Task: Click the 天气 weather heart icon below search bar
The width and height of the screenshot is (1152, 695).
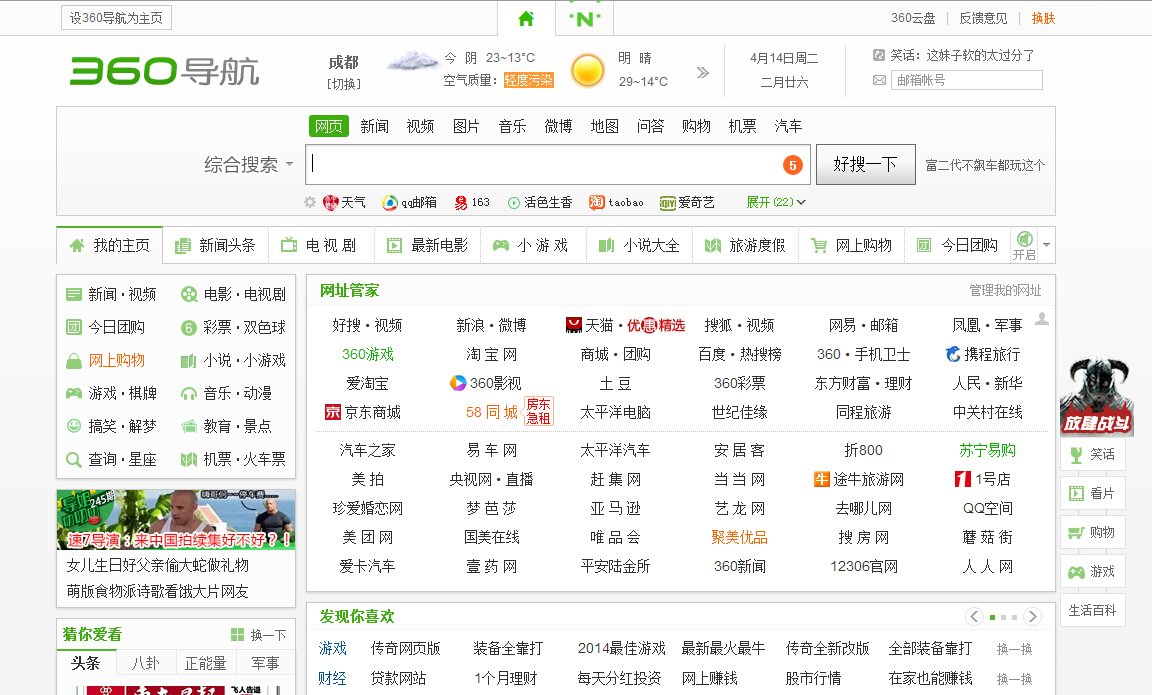Action: pyautogui.click(x=330, y=201)
